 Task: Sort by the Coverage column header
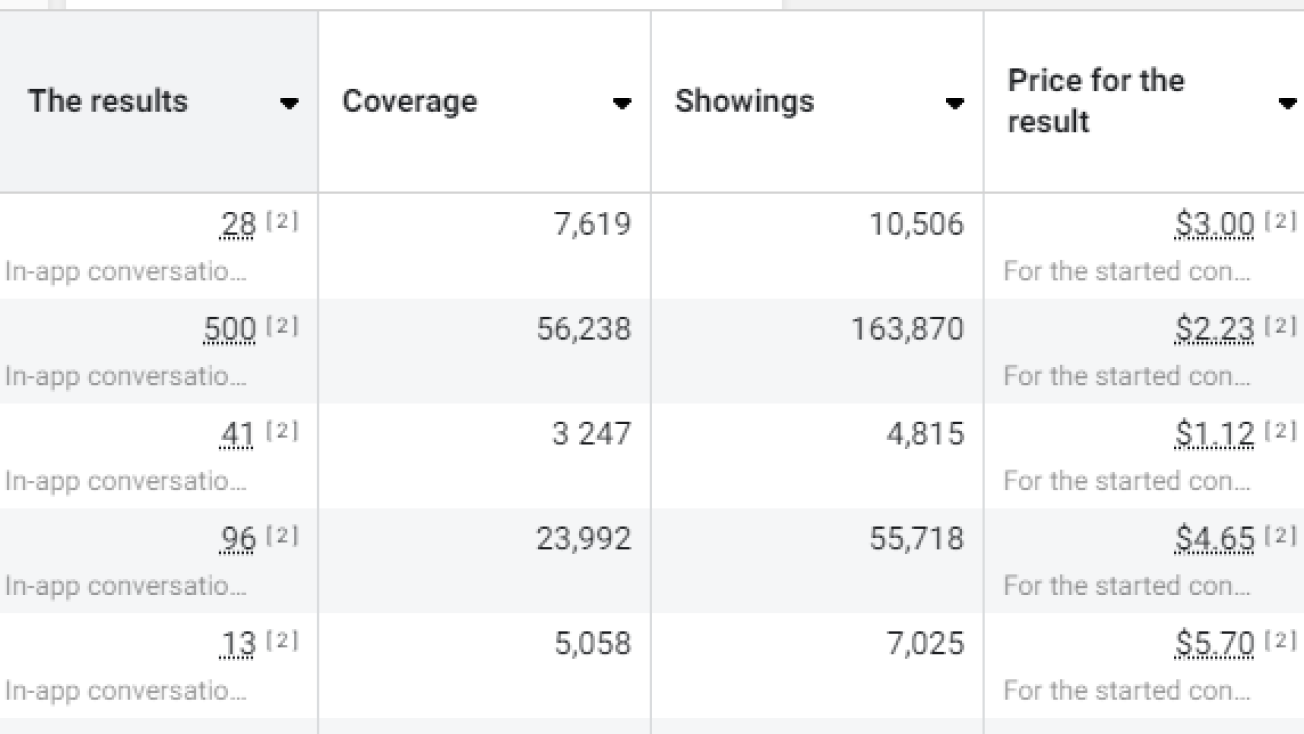[x=409, y=101]
